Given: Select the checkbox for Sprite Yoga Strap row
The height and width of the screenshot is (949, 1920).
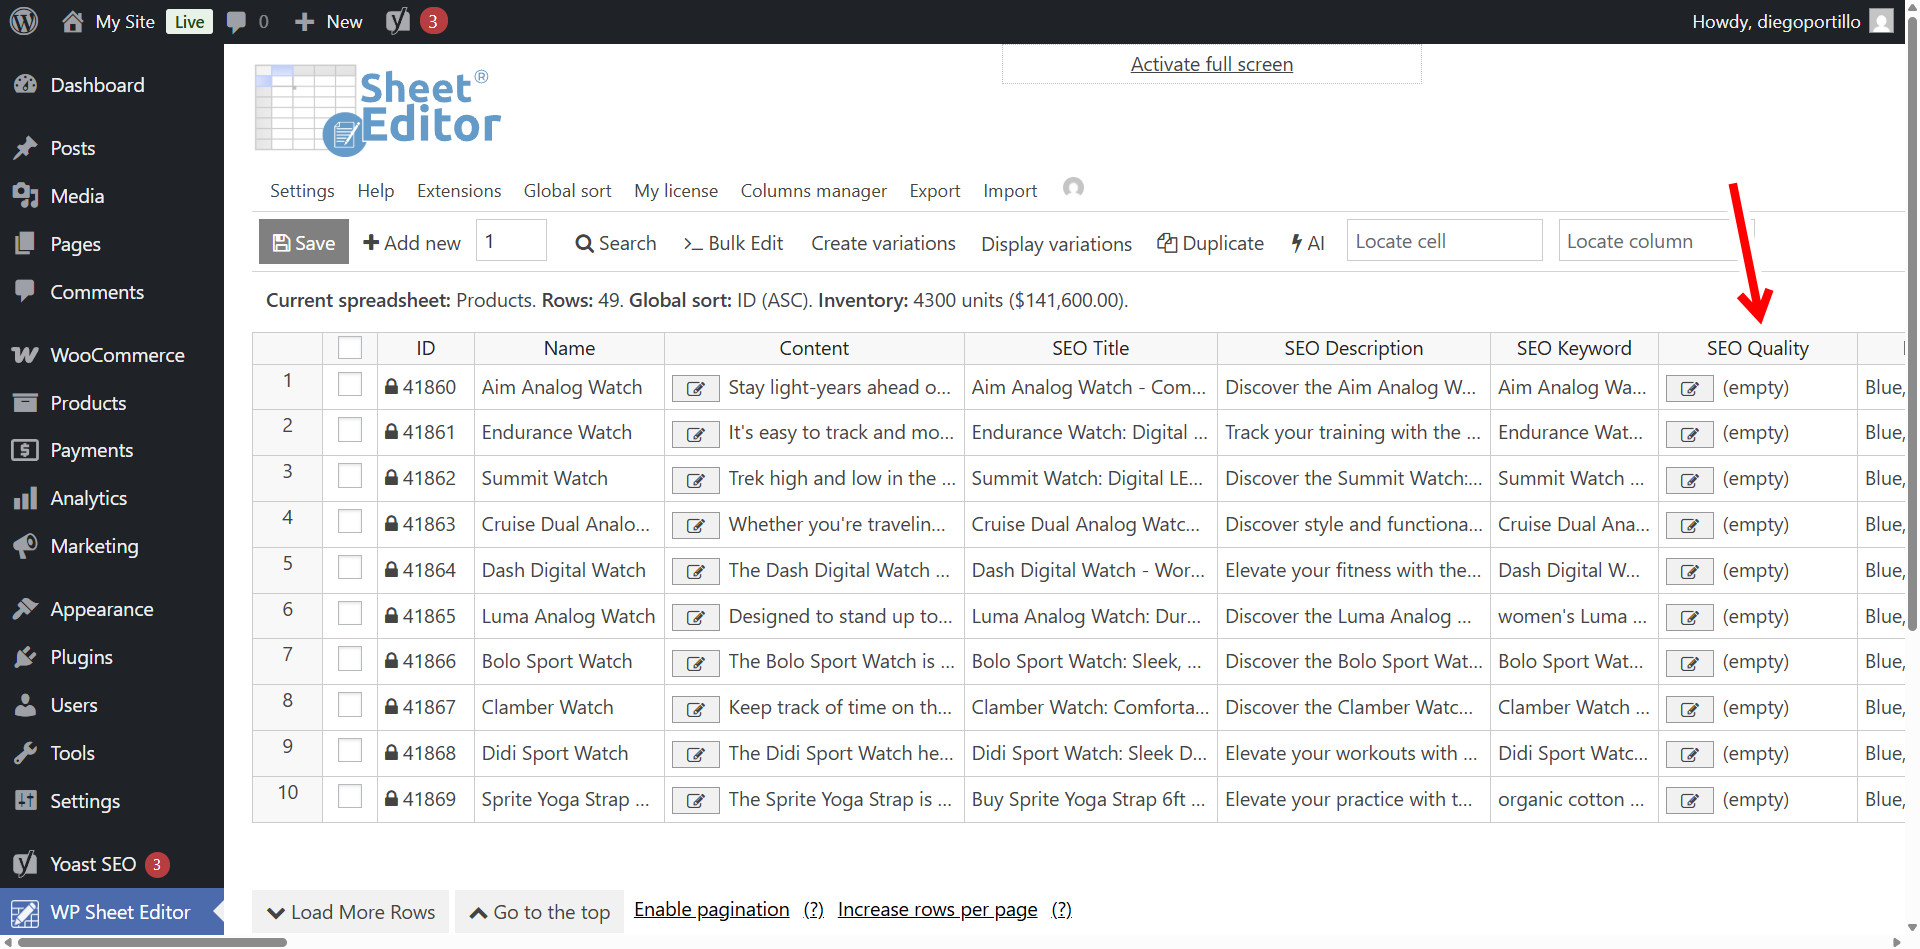Looking at the screenshot, I should 350,797.
